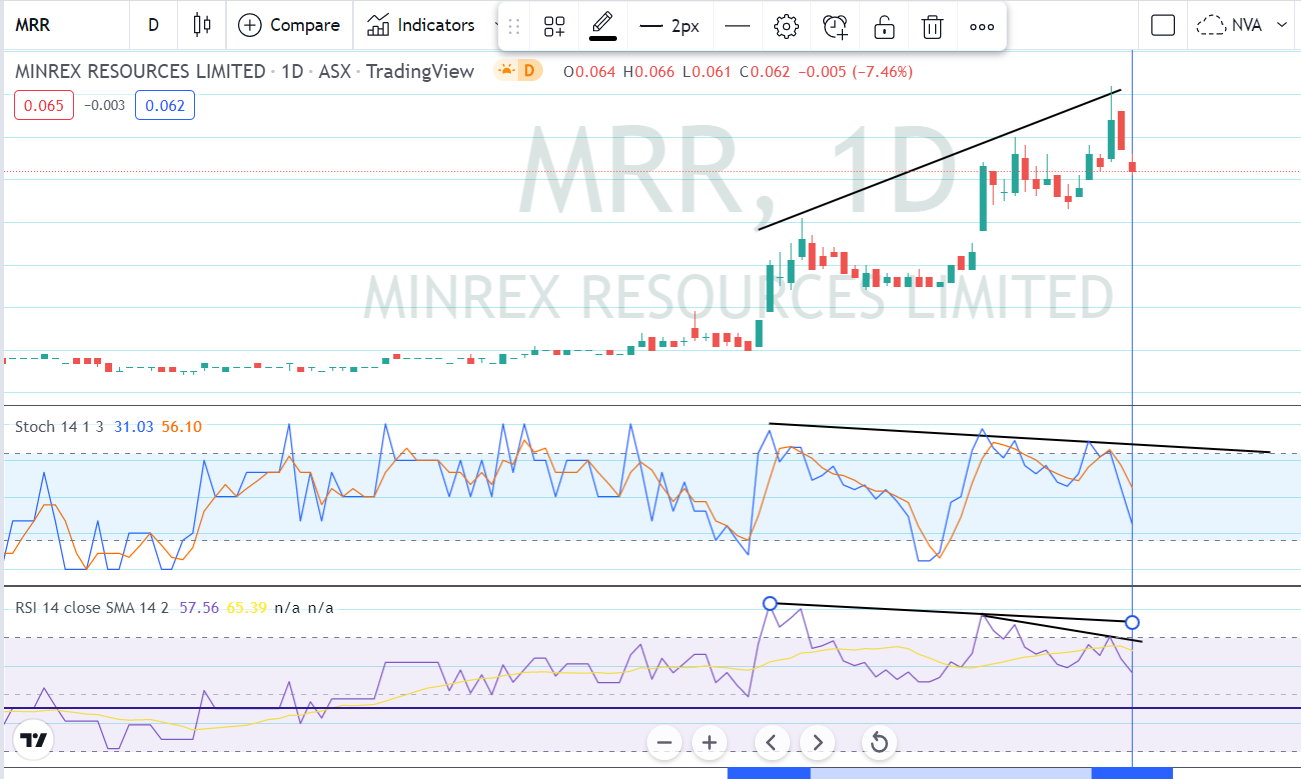1301x779 pixels.
Task: Zoom out with the minus button
Action: click(663, 742)
